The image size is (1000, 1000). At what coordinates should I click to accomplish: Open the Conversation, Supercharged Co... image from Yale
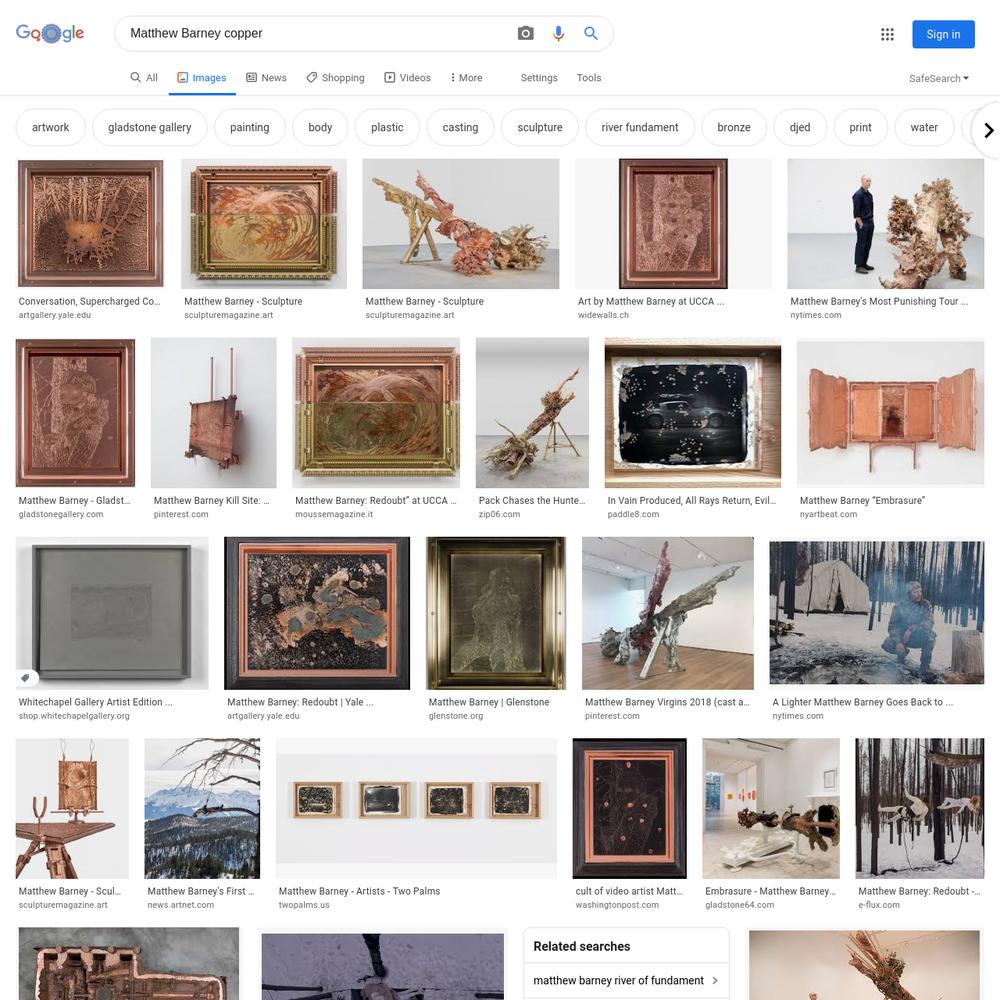[91, 223]
